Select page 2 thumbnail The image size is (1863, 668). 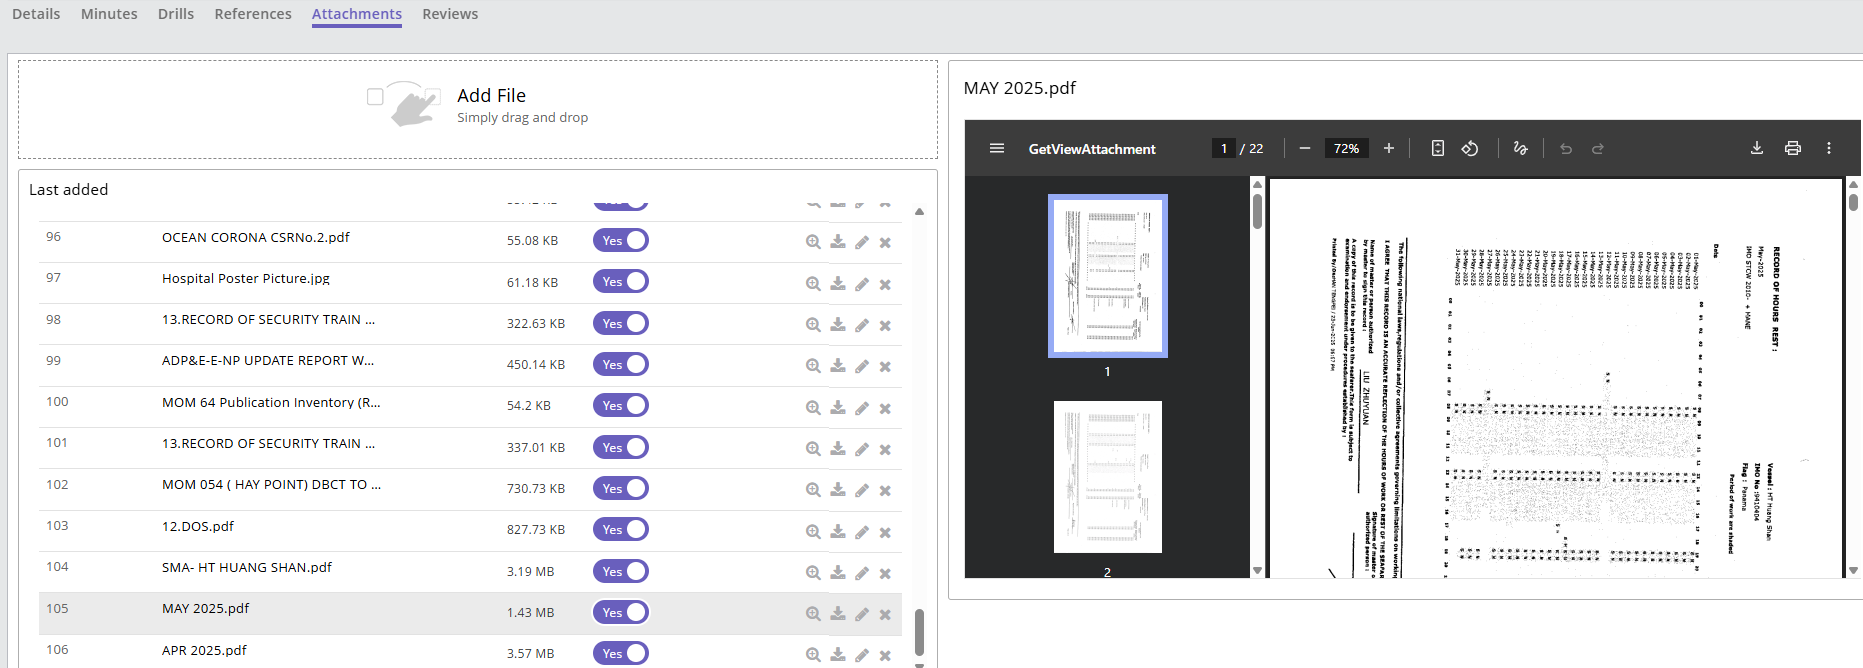1107,477
